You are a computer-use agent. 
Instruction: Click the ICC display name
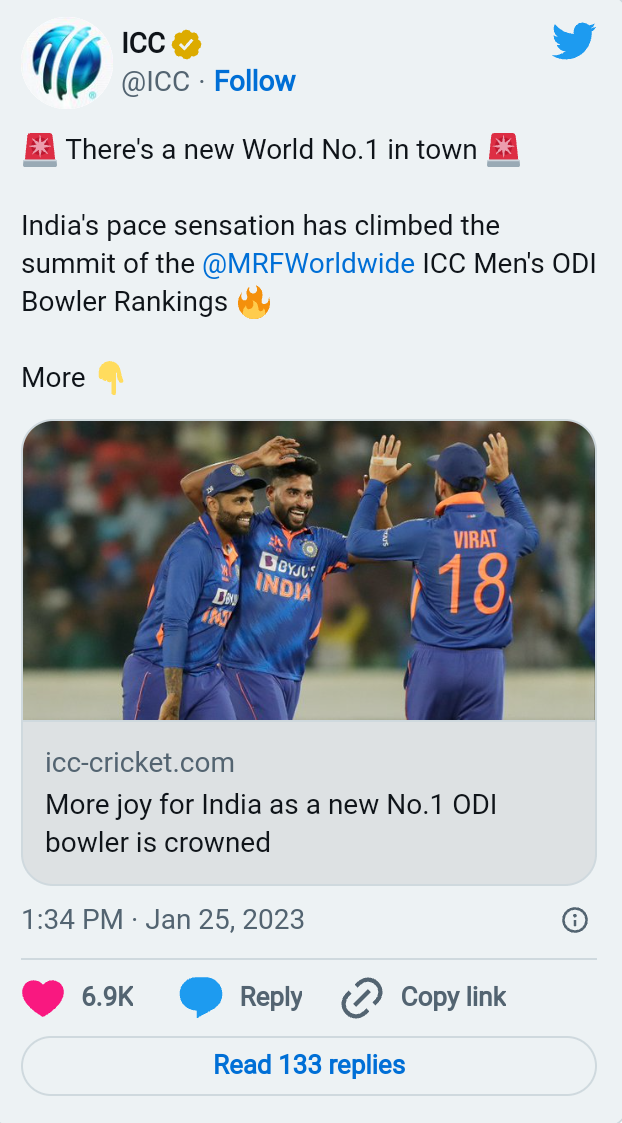pos(143,43)
